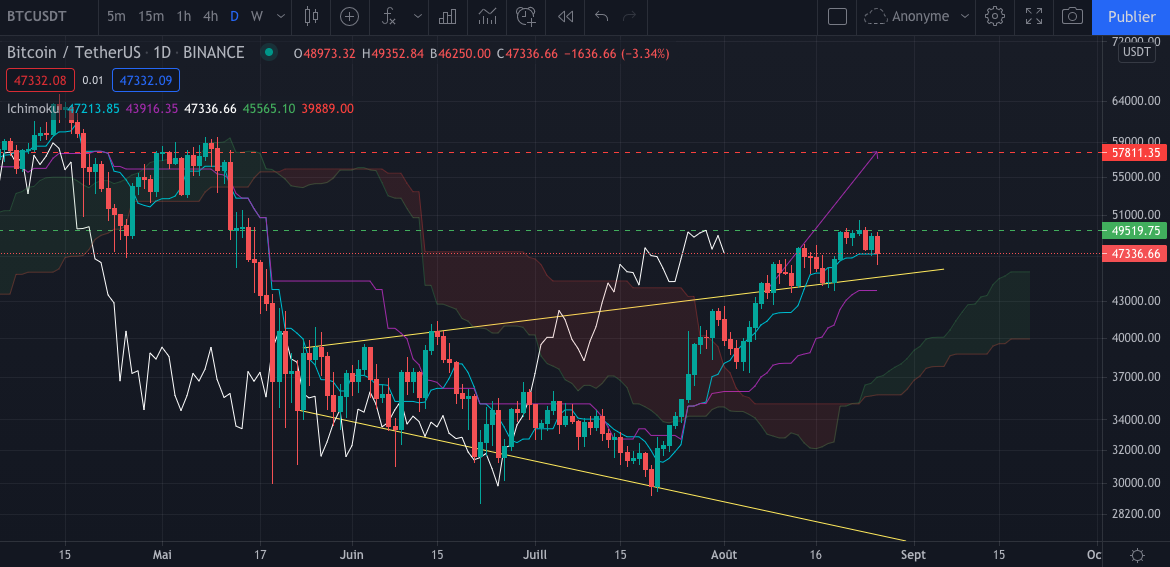Expand the timeframe interval dropdown arrow
This screenshot has width=1170, height=567.
click(279, 16)
